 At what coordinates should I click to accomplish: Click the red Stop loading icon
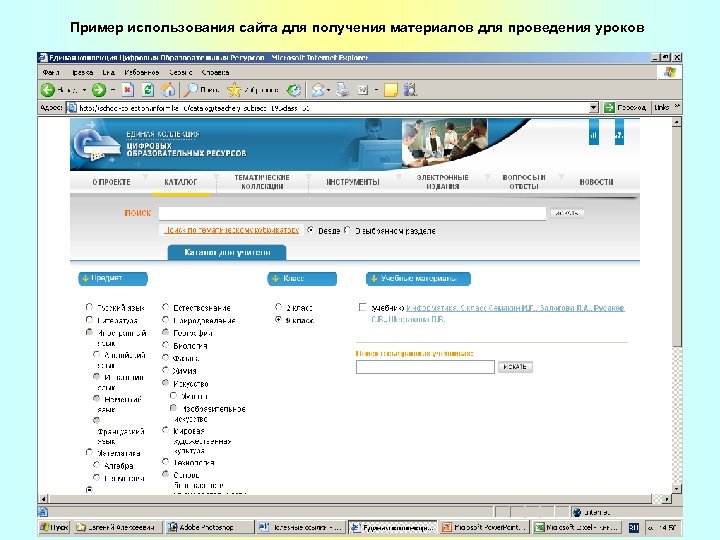pos(128,90)
